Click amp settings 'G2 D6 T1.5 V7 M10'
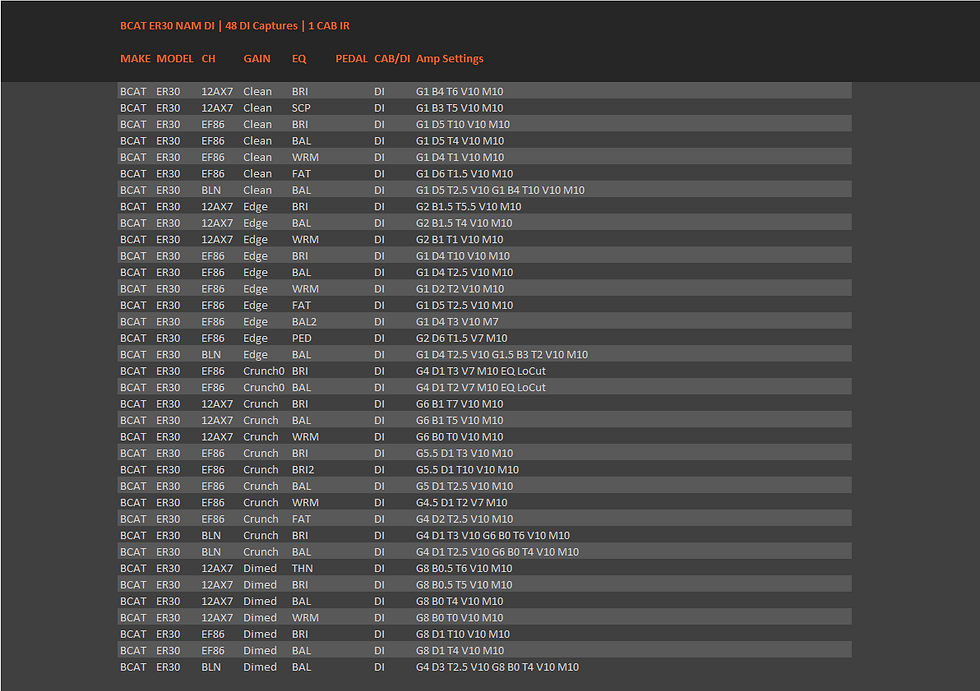Image resolution: width=980 pixels, height=691 pixels. point(462,339)
